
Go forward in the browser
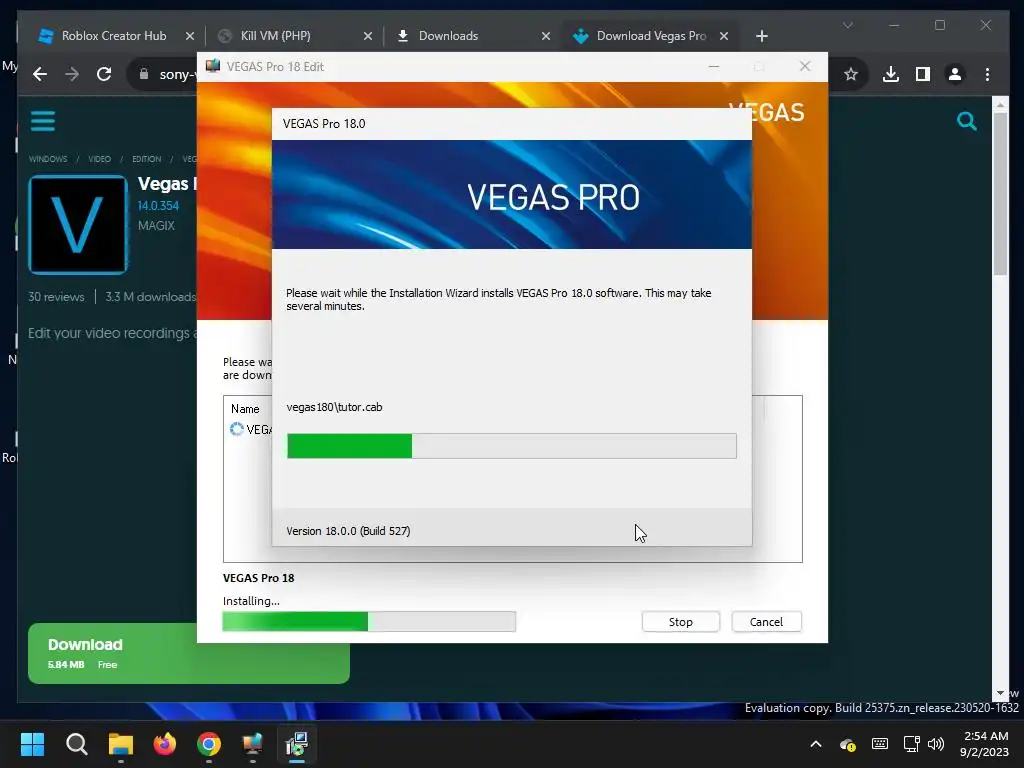(x=72, y=74)
